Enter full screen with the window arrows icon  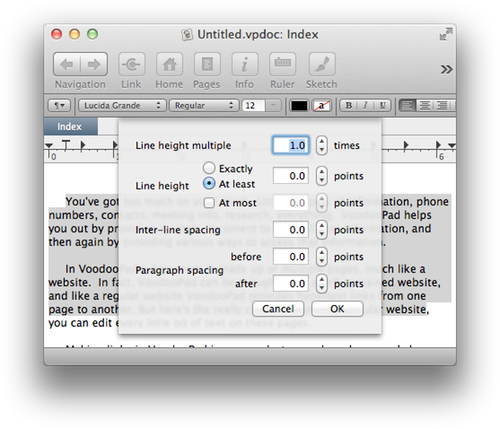click(x=446, y=34)
